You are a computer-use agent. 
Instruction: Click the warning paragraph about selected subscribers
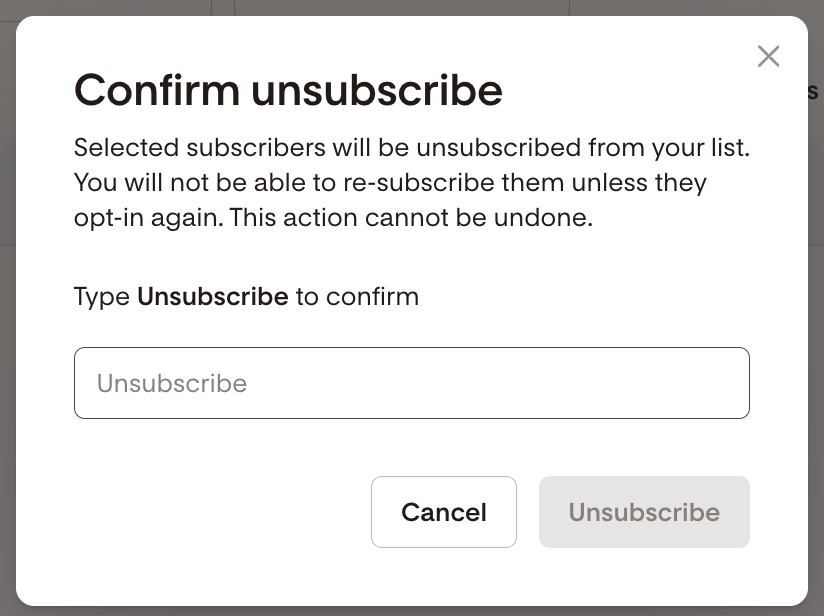tap(411, 183)
